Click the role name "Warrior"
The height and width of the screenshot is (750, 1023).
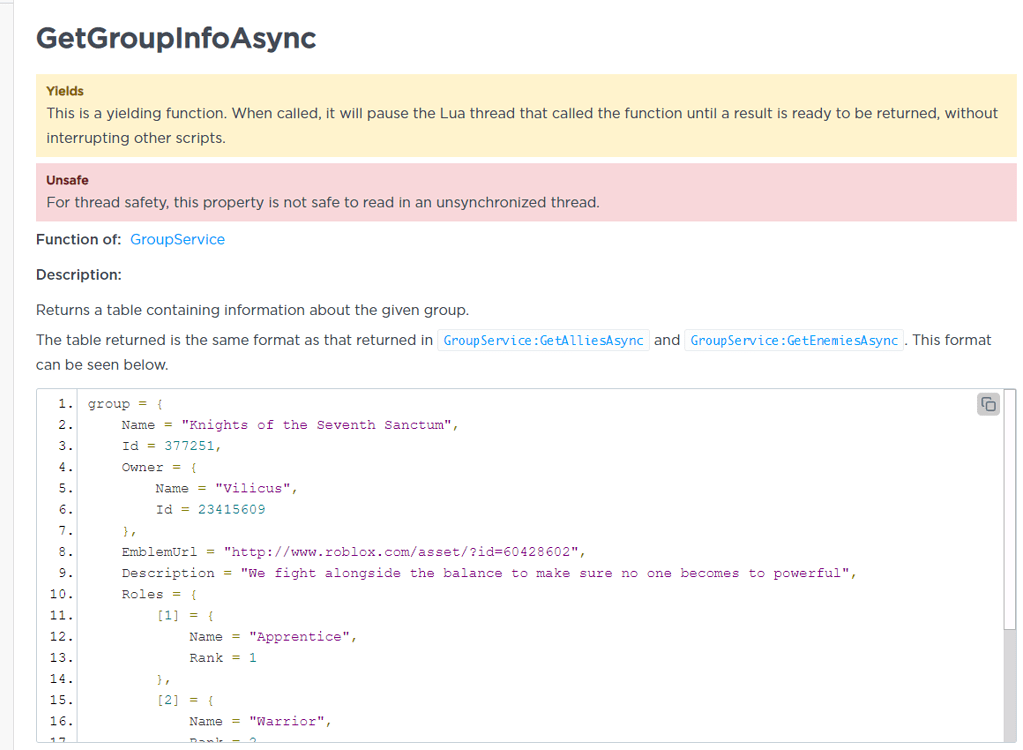[286, 721]
